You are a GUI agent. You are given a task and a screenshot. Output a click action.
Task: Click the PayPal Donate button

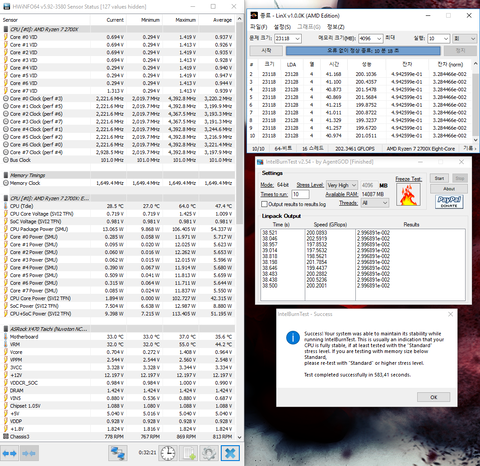coord(449,202)
